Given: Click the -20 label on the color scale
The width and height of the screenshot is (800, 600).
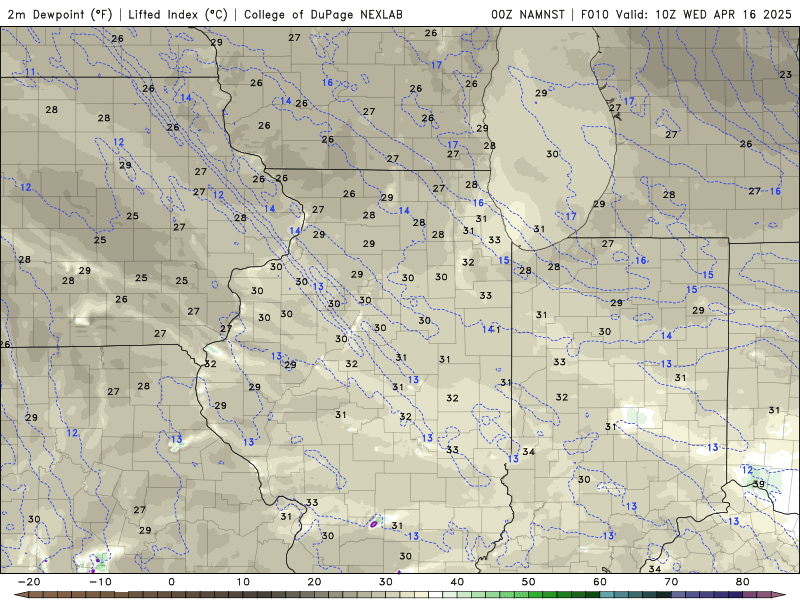Looking at the screenshot, I should click(29, 582).
